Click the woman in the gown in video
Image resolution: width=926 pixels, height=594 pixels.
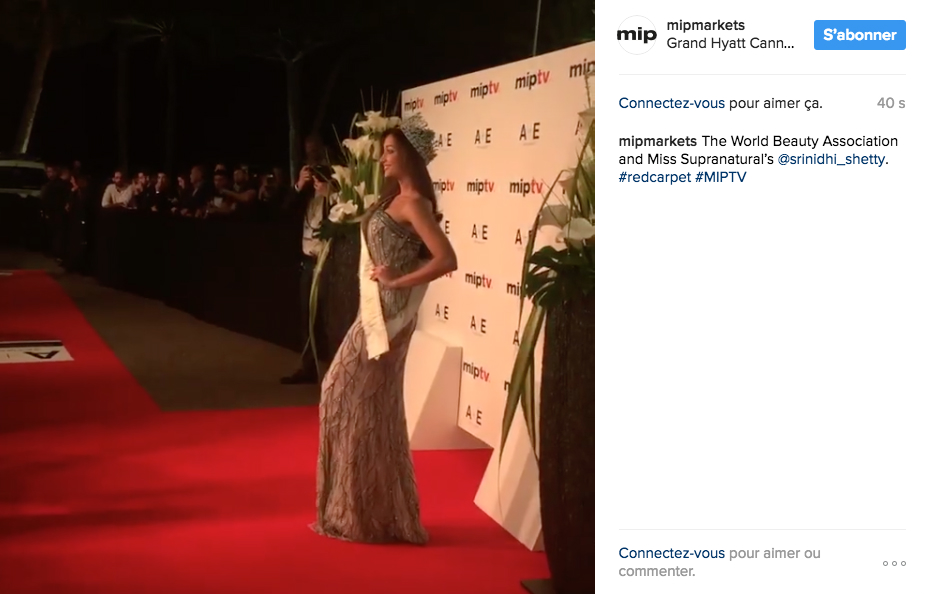point(382,331)
